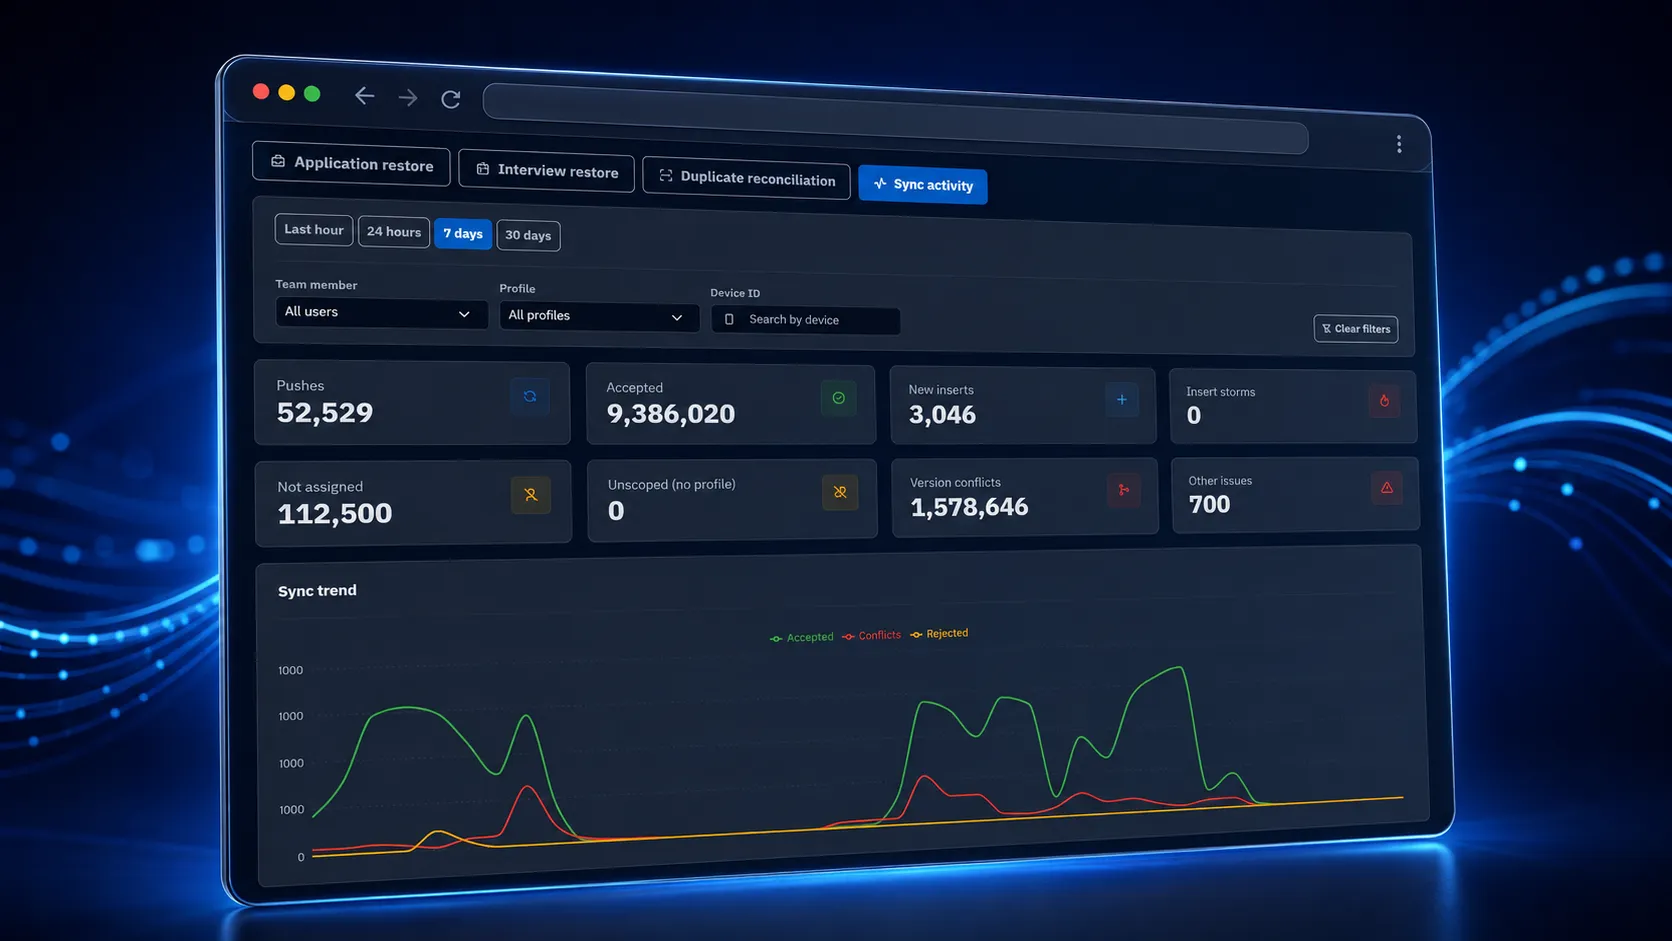This screenshot has width=1672, height=941.
Task: Click the Search by device input field
Action: (x=805, y=320)
